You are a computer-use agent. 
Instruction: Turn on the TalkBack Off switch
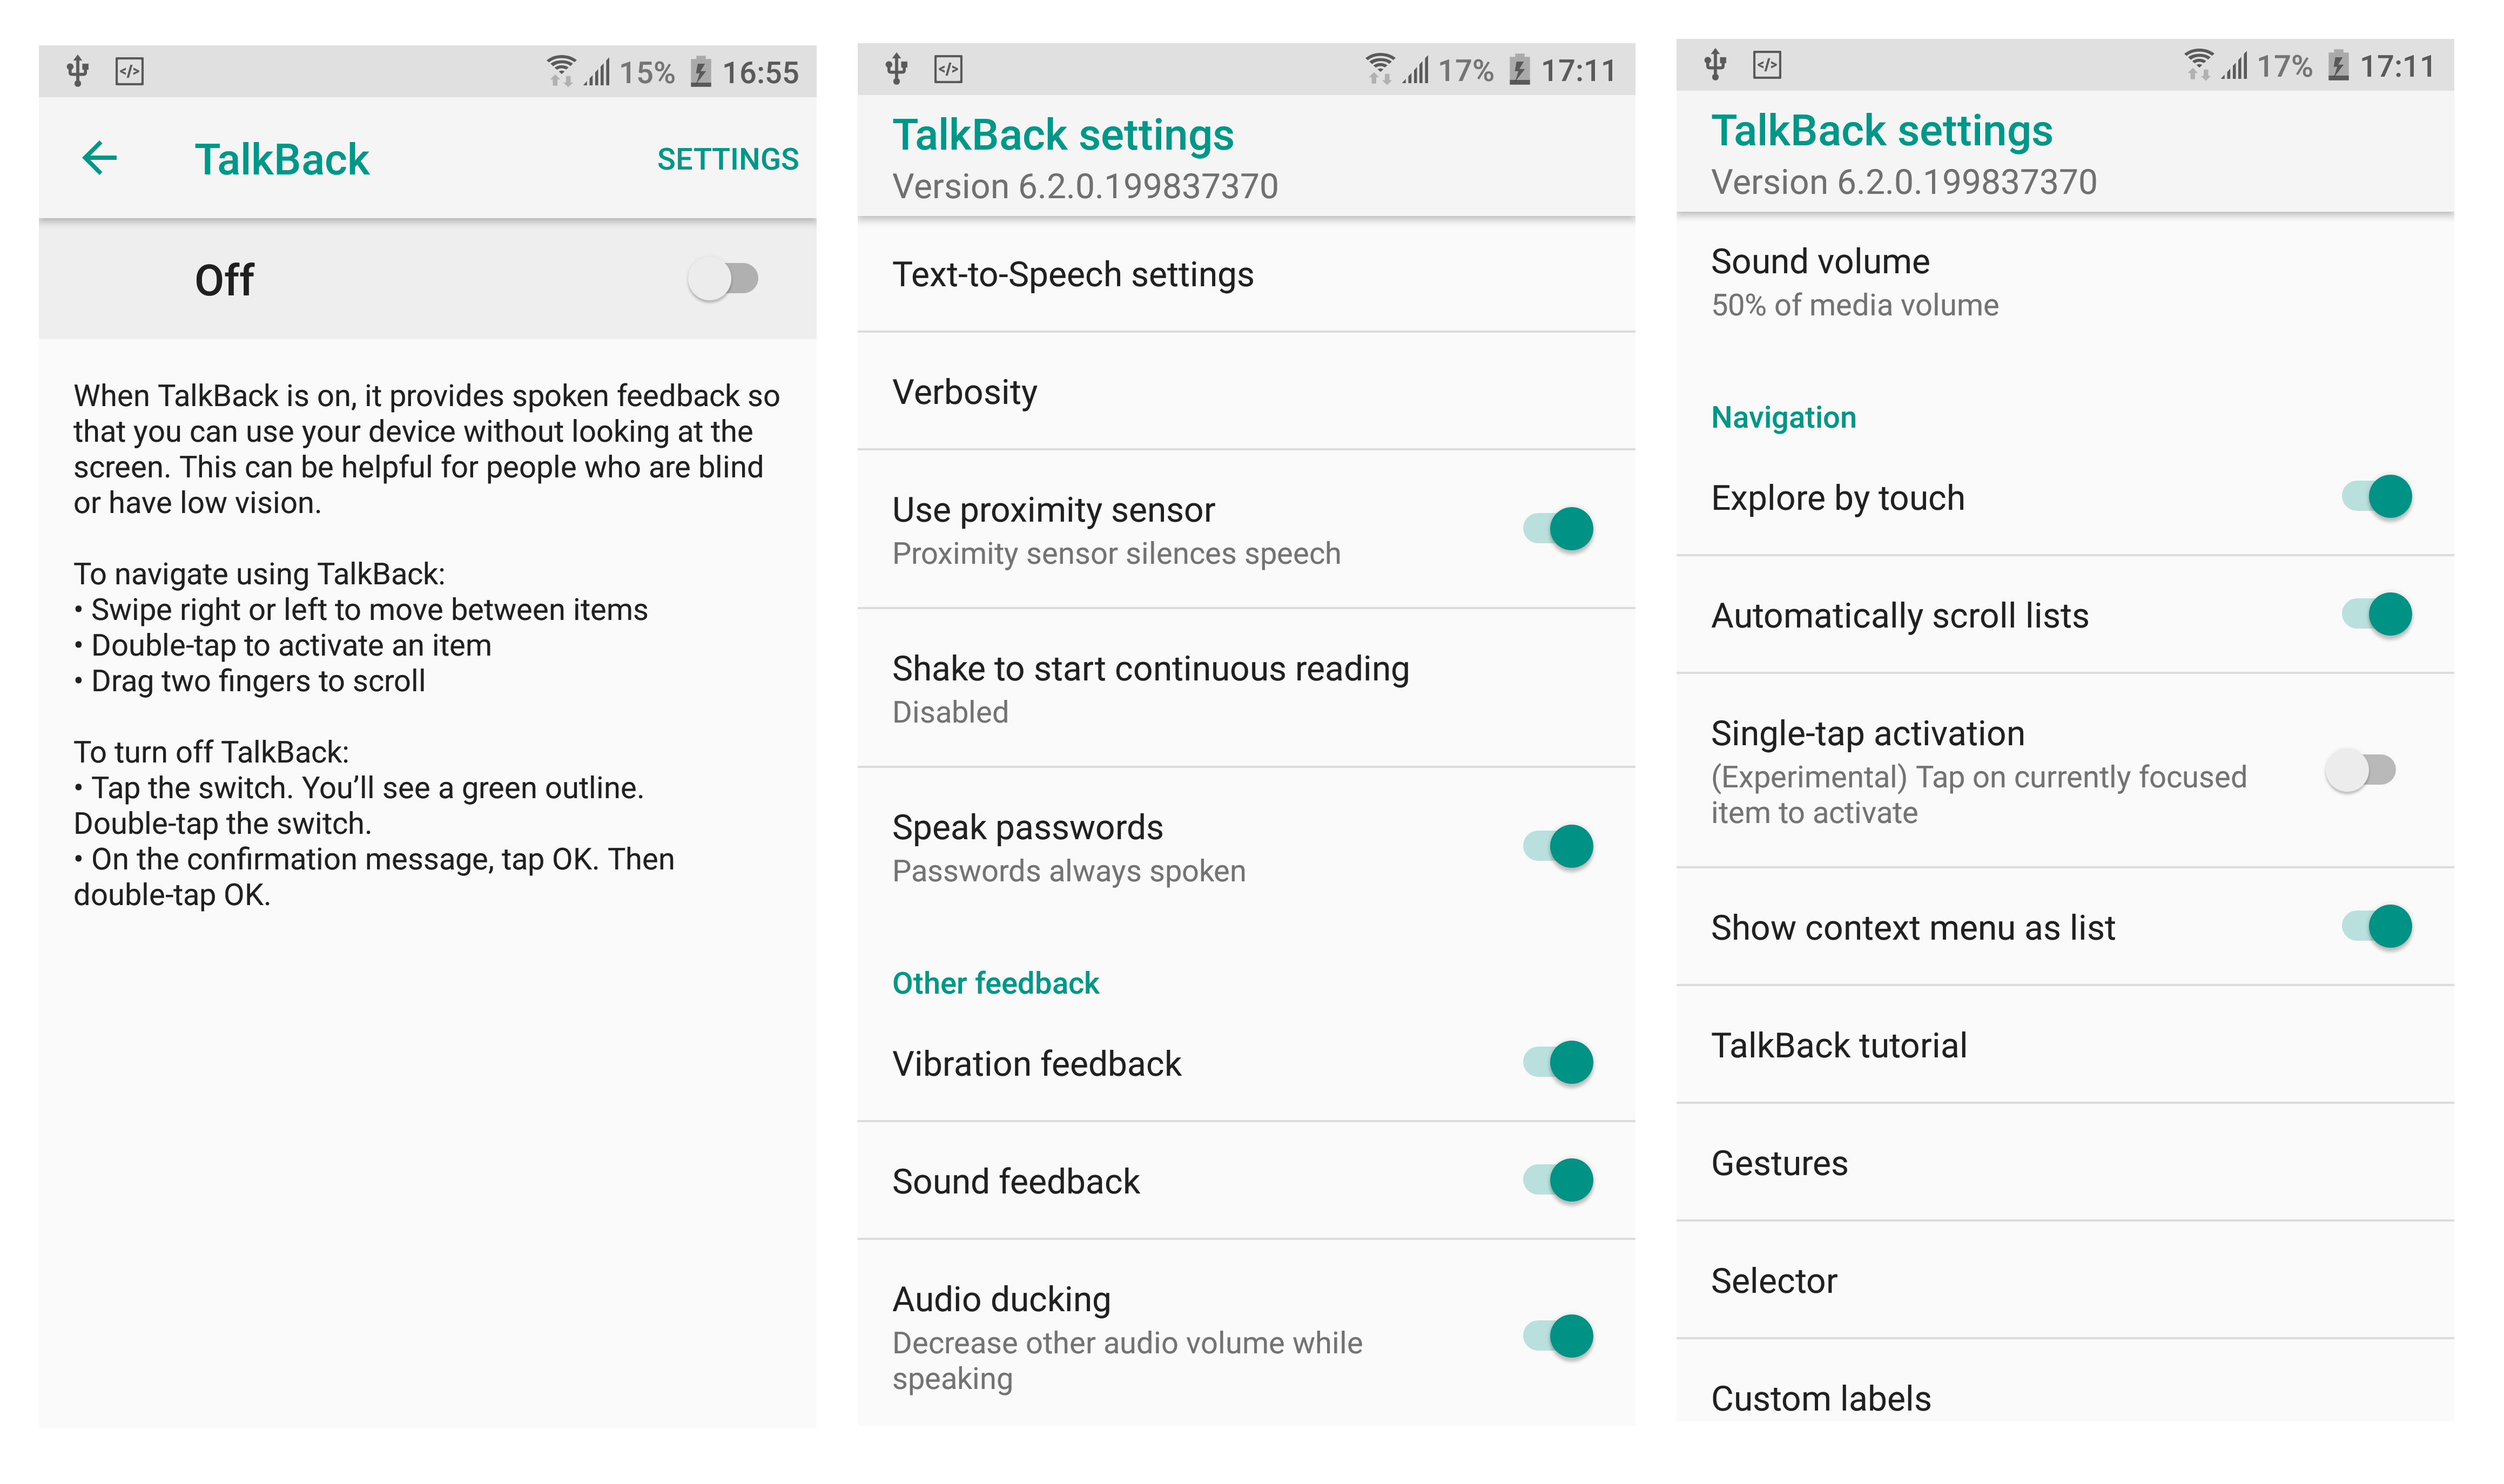click(x=723, y=279)
